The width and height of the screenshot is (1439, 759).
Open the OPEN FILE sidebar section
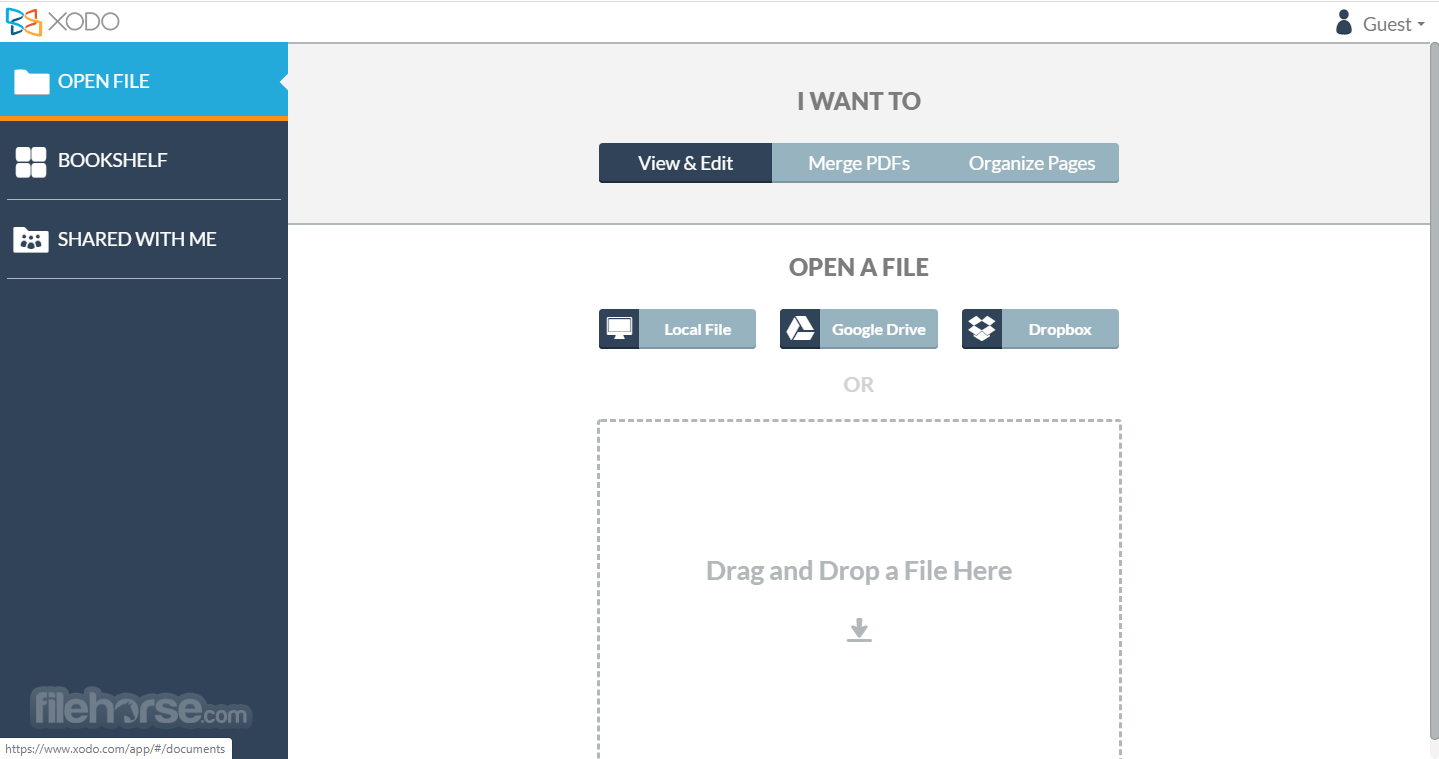click(144, 81)
